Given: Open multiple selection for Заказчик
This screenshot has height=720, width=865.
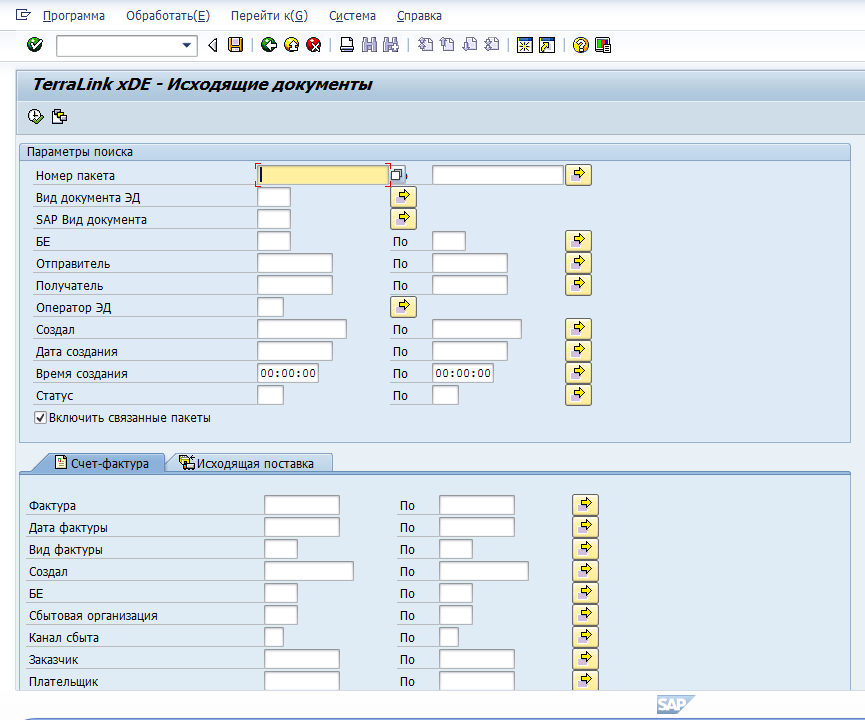Looking at the screenshot, I should click(x=585, y=659).
